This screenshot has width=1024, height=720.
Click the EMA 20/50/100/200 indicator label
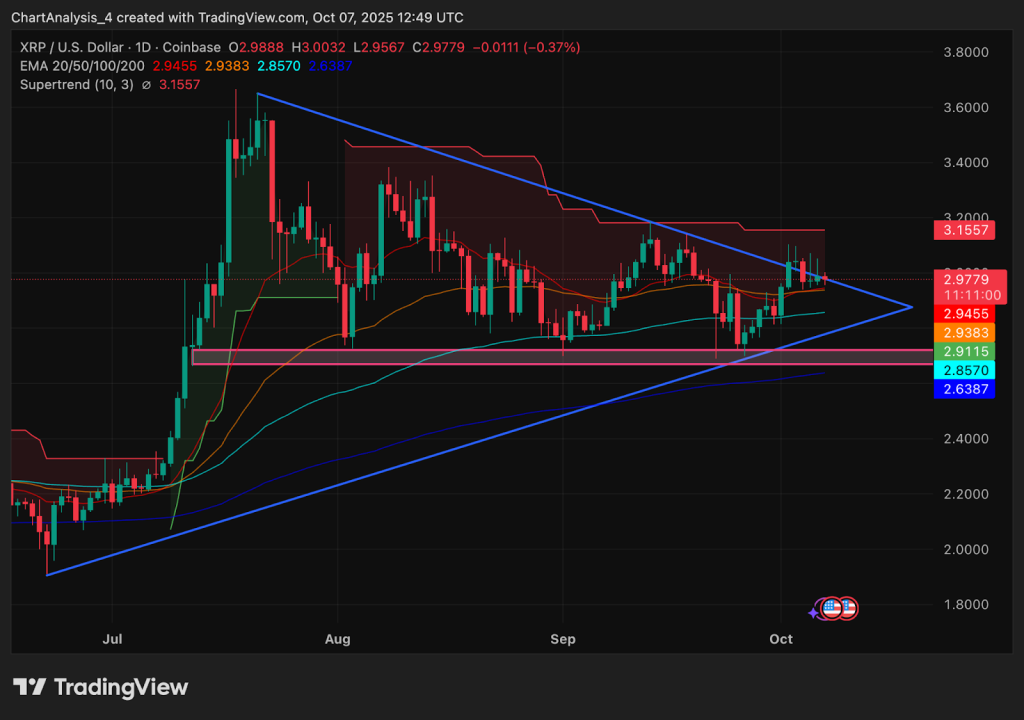click(x=83, y=66)
